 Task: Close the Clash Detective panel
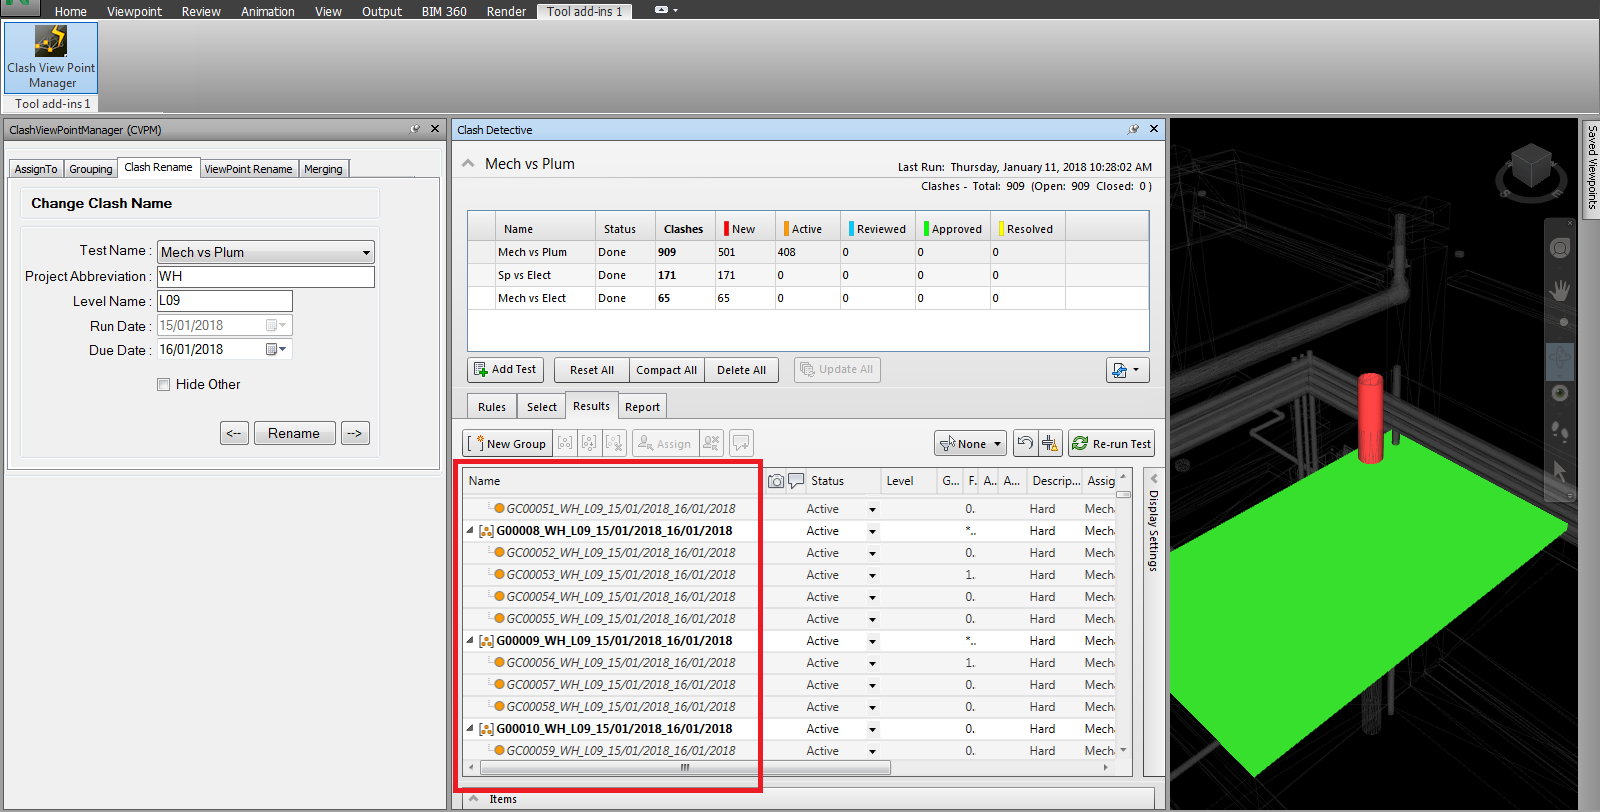tap(1154, 129)
